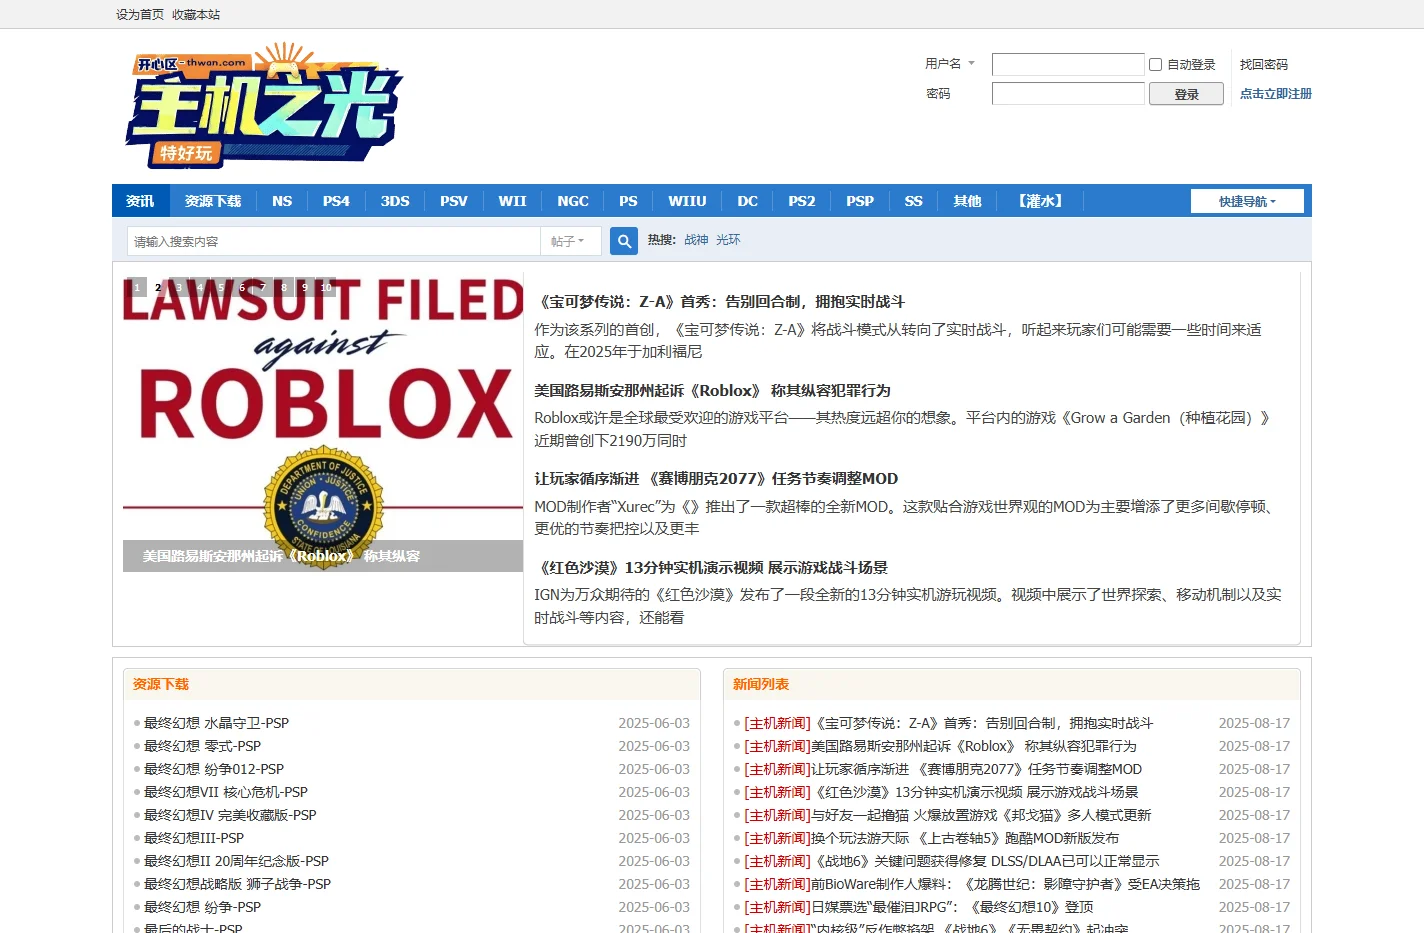Open news item 前BioWare制作人爆料
The height and width of the screenshot is (933, 1424).
(x=1005, y=884)
